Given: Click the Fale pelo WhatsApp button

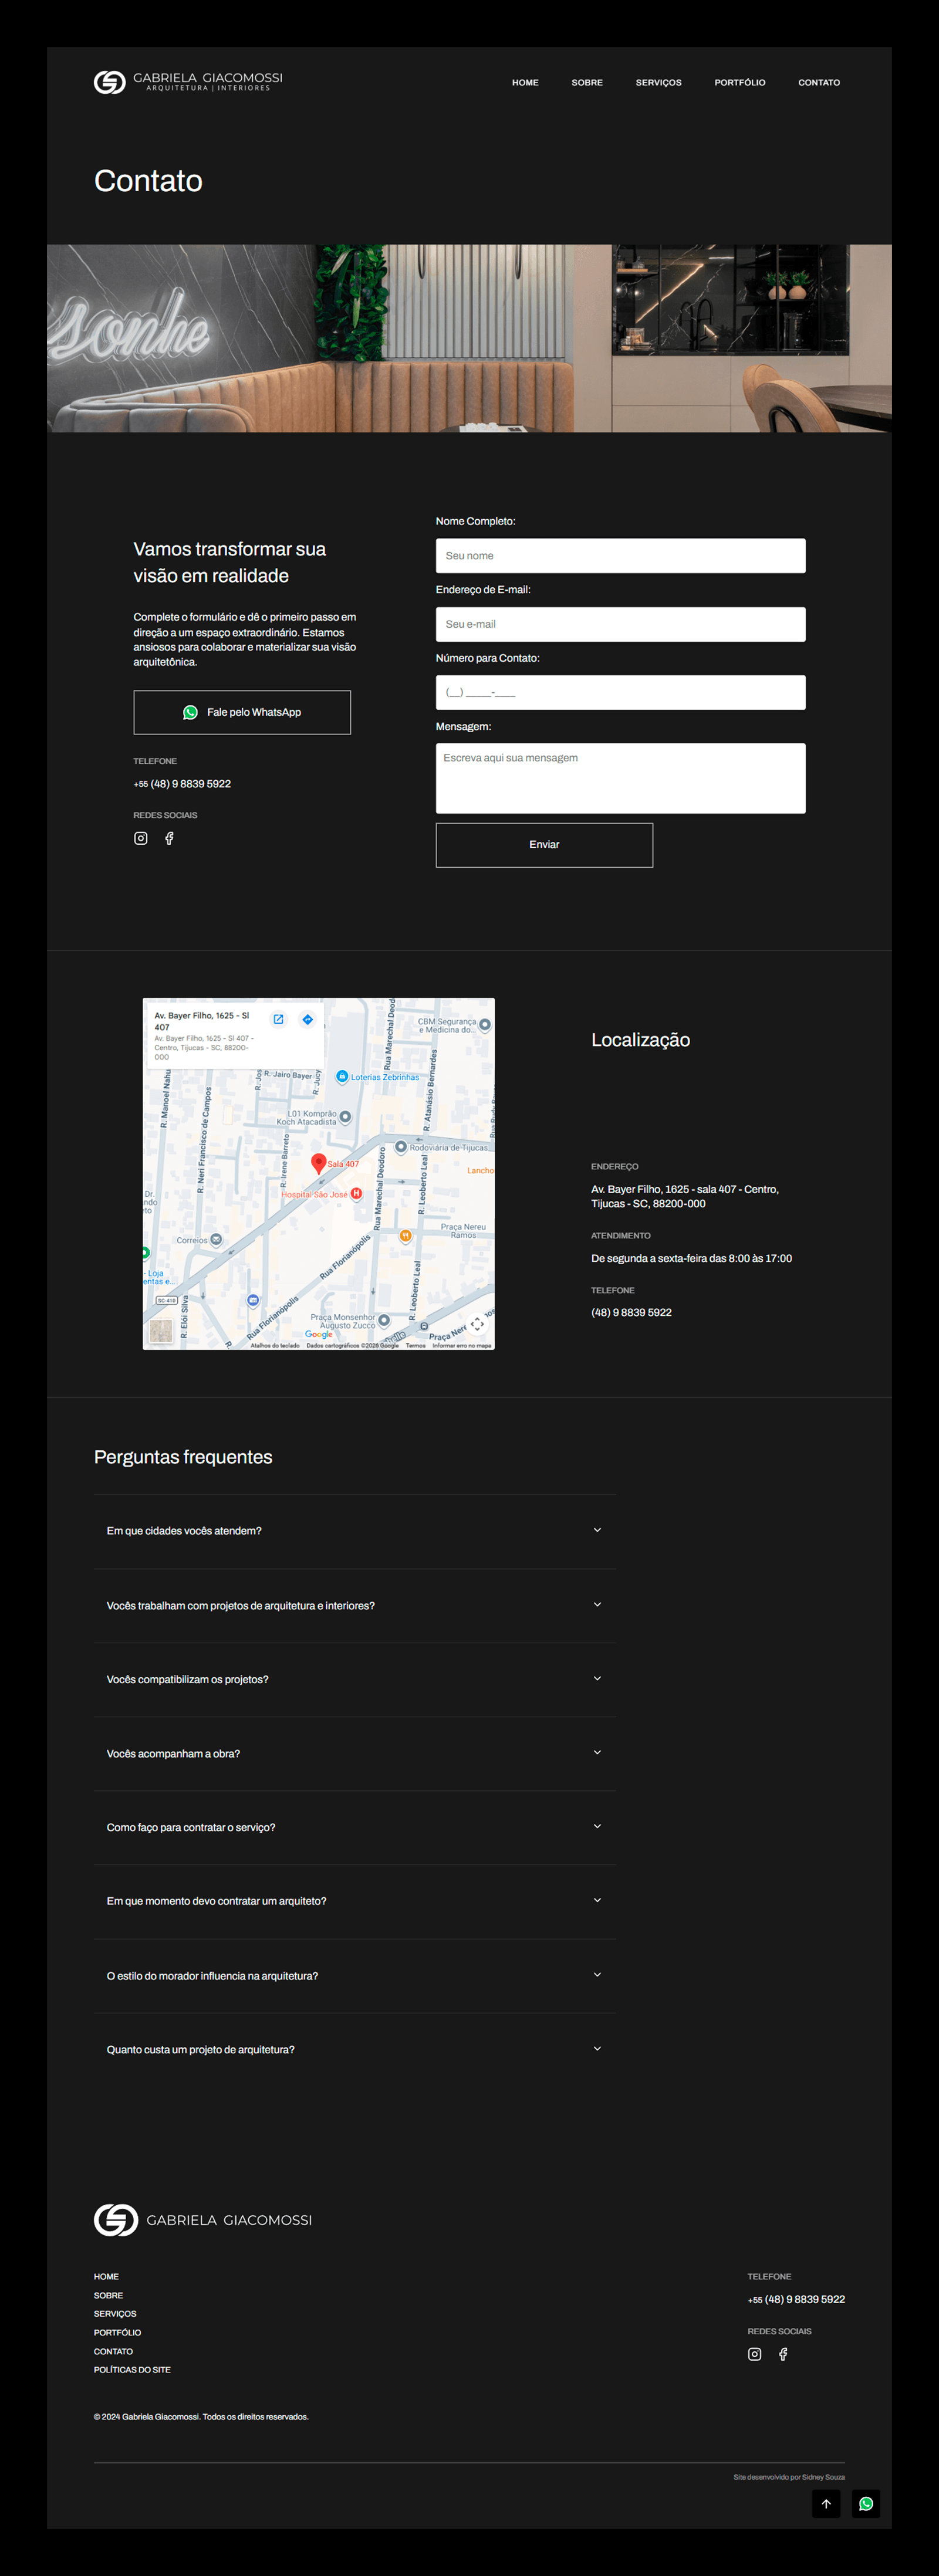Looking at the screenshot, I should tap(242, 712).
